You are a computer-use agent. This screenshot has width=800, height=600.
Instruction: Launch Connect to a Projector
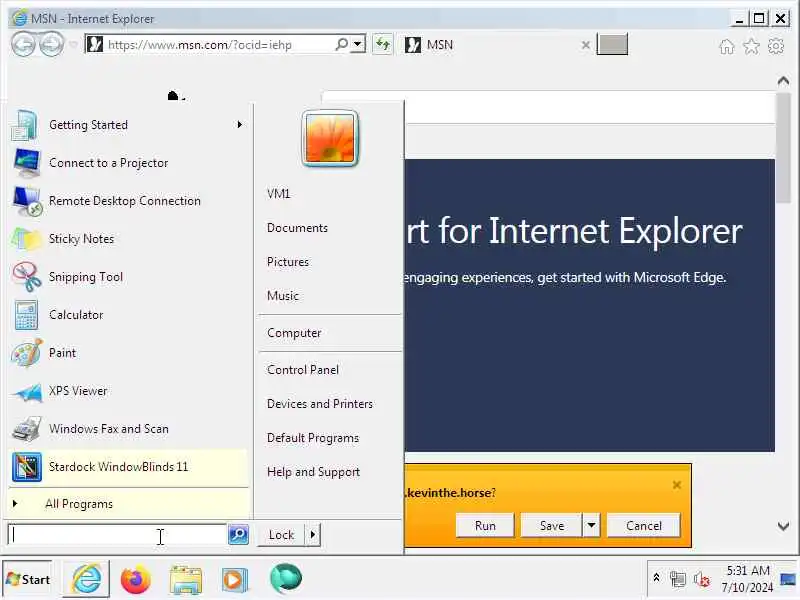[128, 163]
